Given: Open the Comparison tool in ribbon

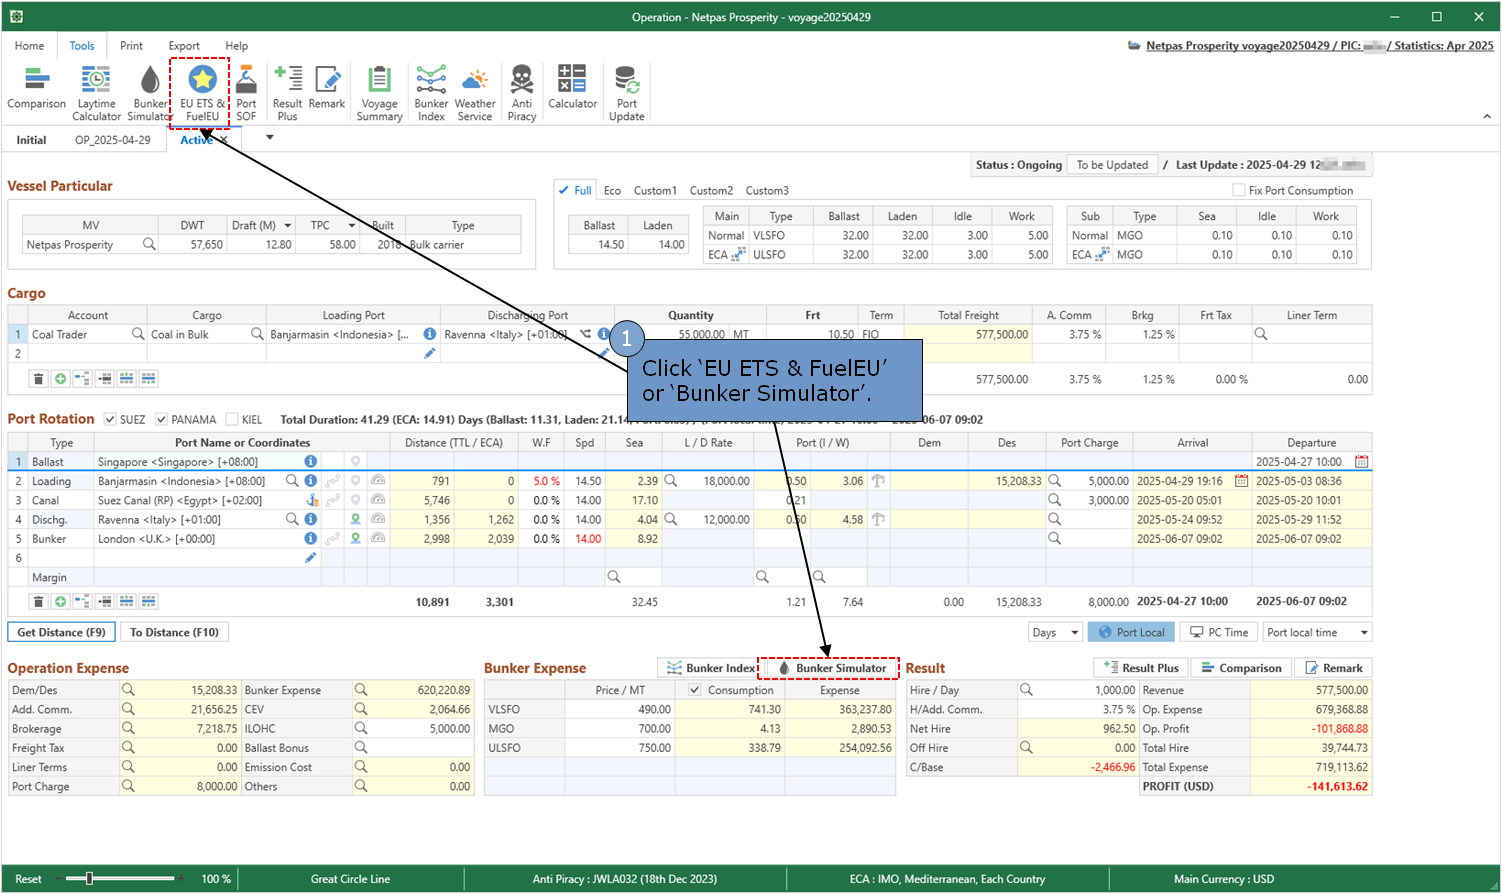Looking at the screenshot, I should (x=36, y=88).
